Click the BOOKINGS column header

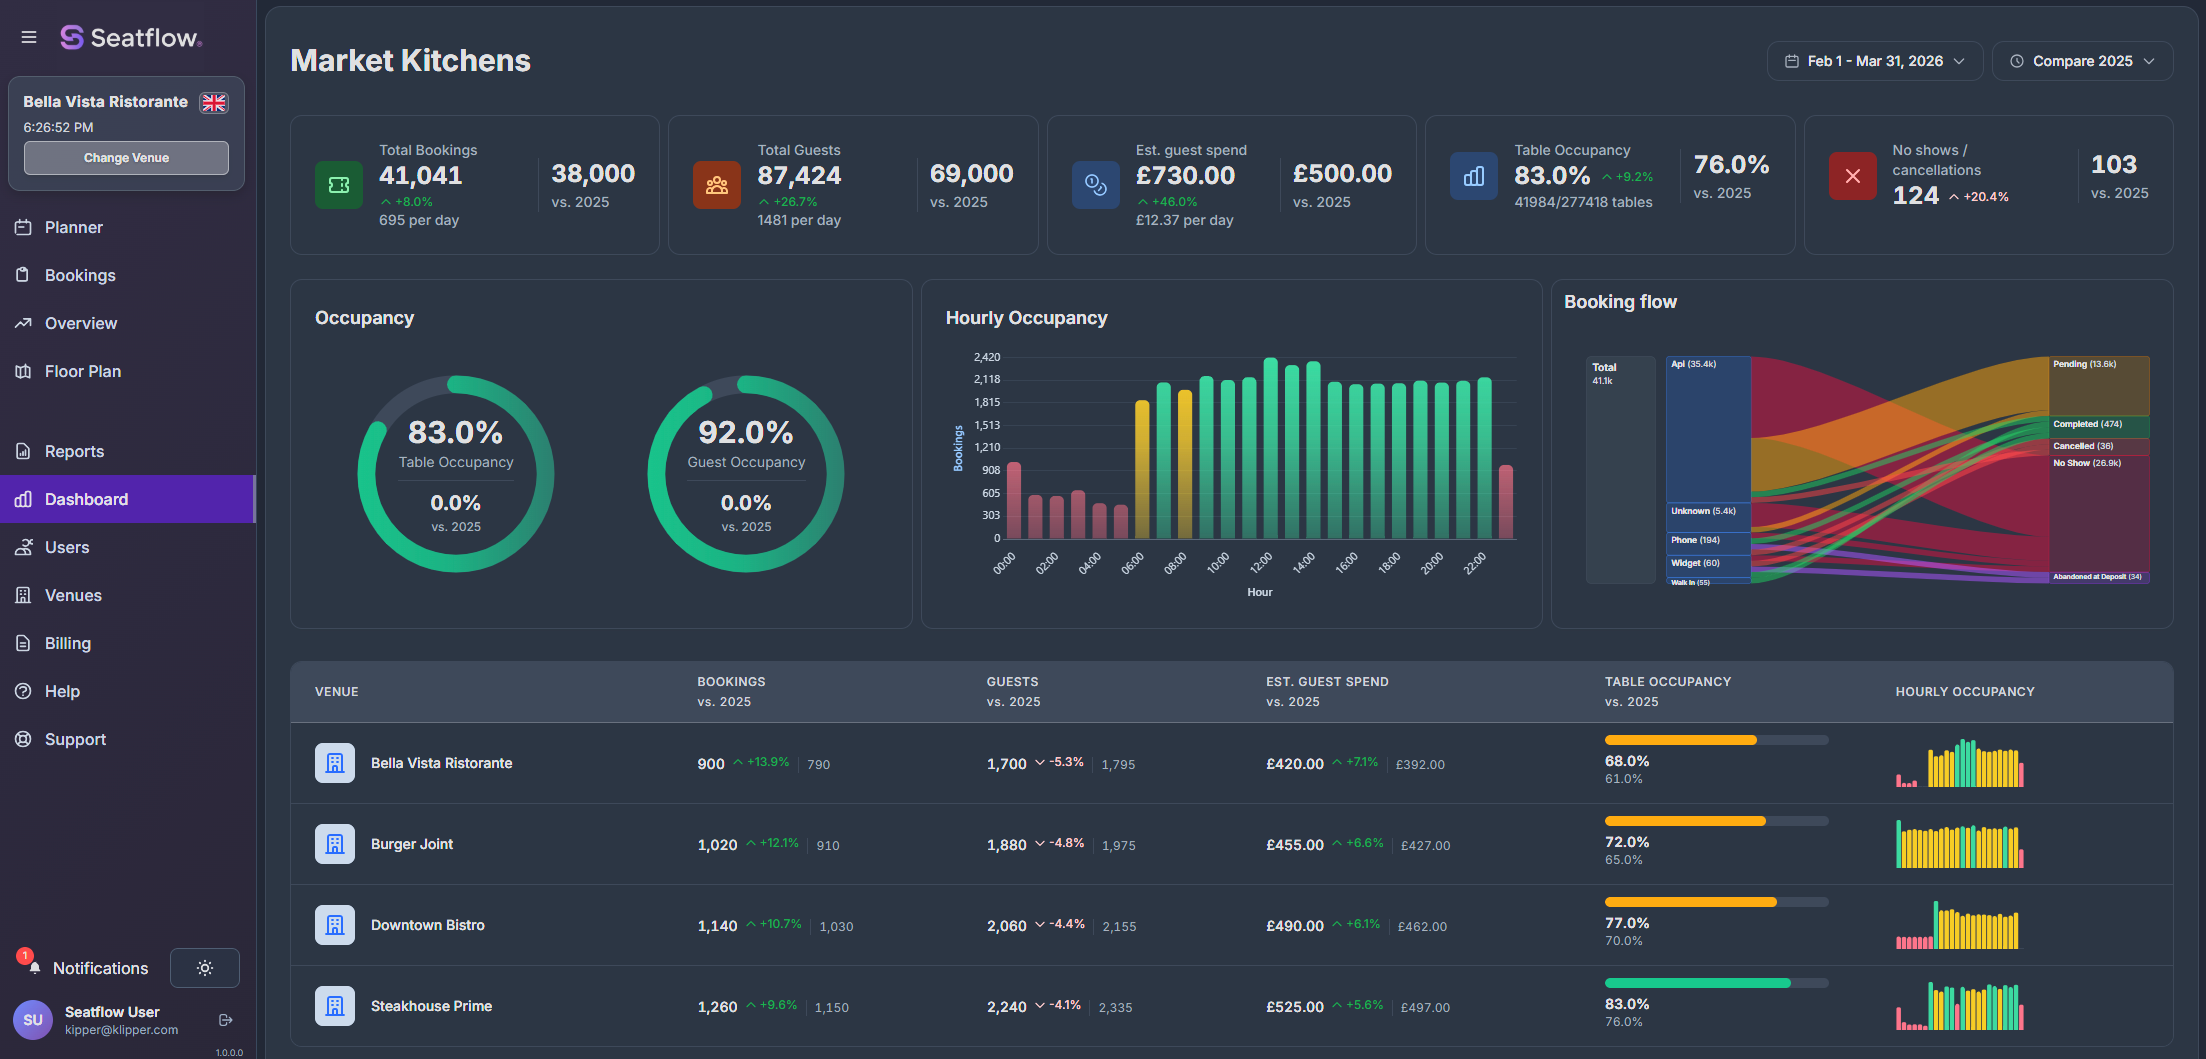pyautogui.click(x=731, y=682)
